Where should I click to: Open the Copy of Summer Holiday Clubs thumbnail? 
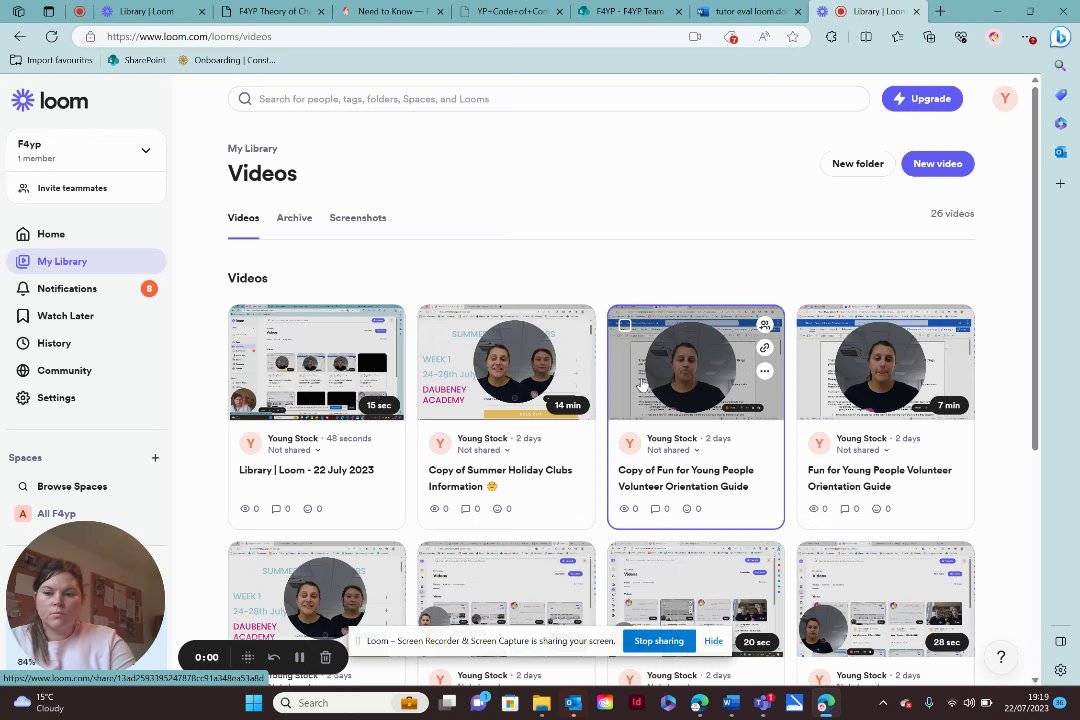pyautogui.click(x=506, y=362)
